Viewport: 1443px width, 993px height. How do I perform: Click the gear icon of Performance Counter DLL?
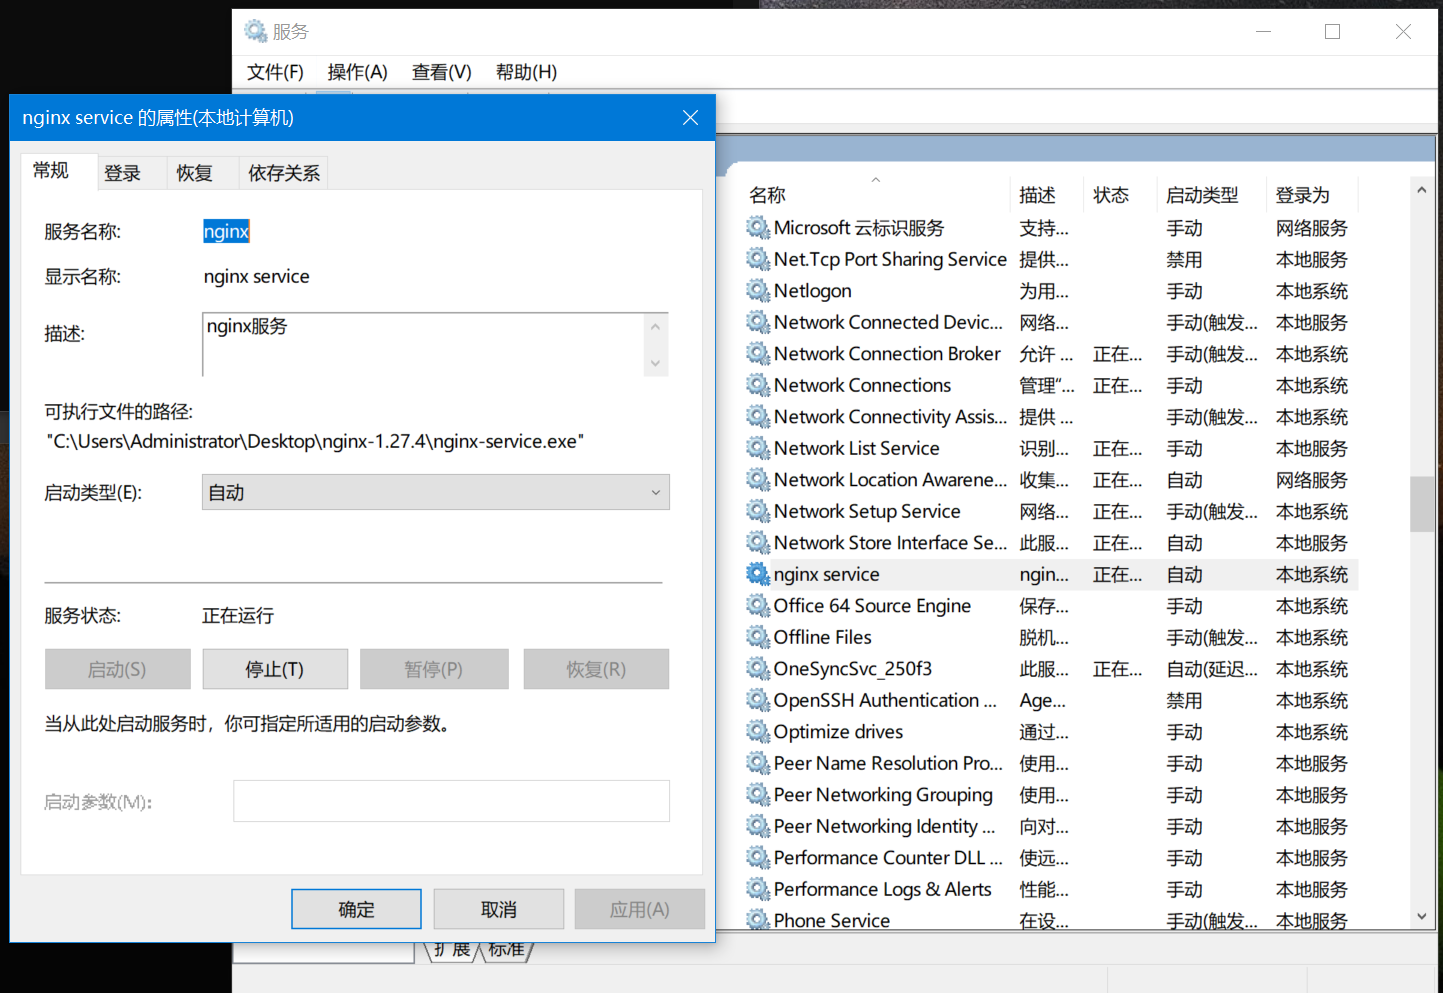[x=758, y=858]
